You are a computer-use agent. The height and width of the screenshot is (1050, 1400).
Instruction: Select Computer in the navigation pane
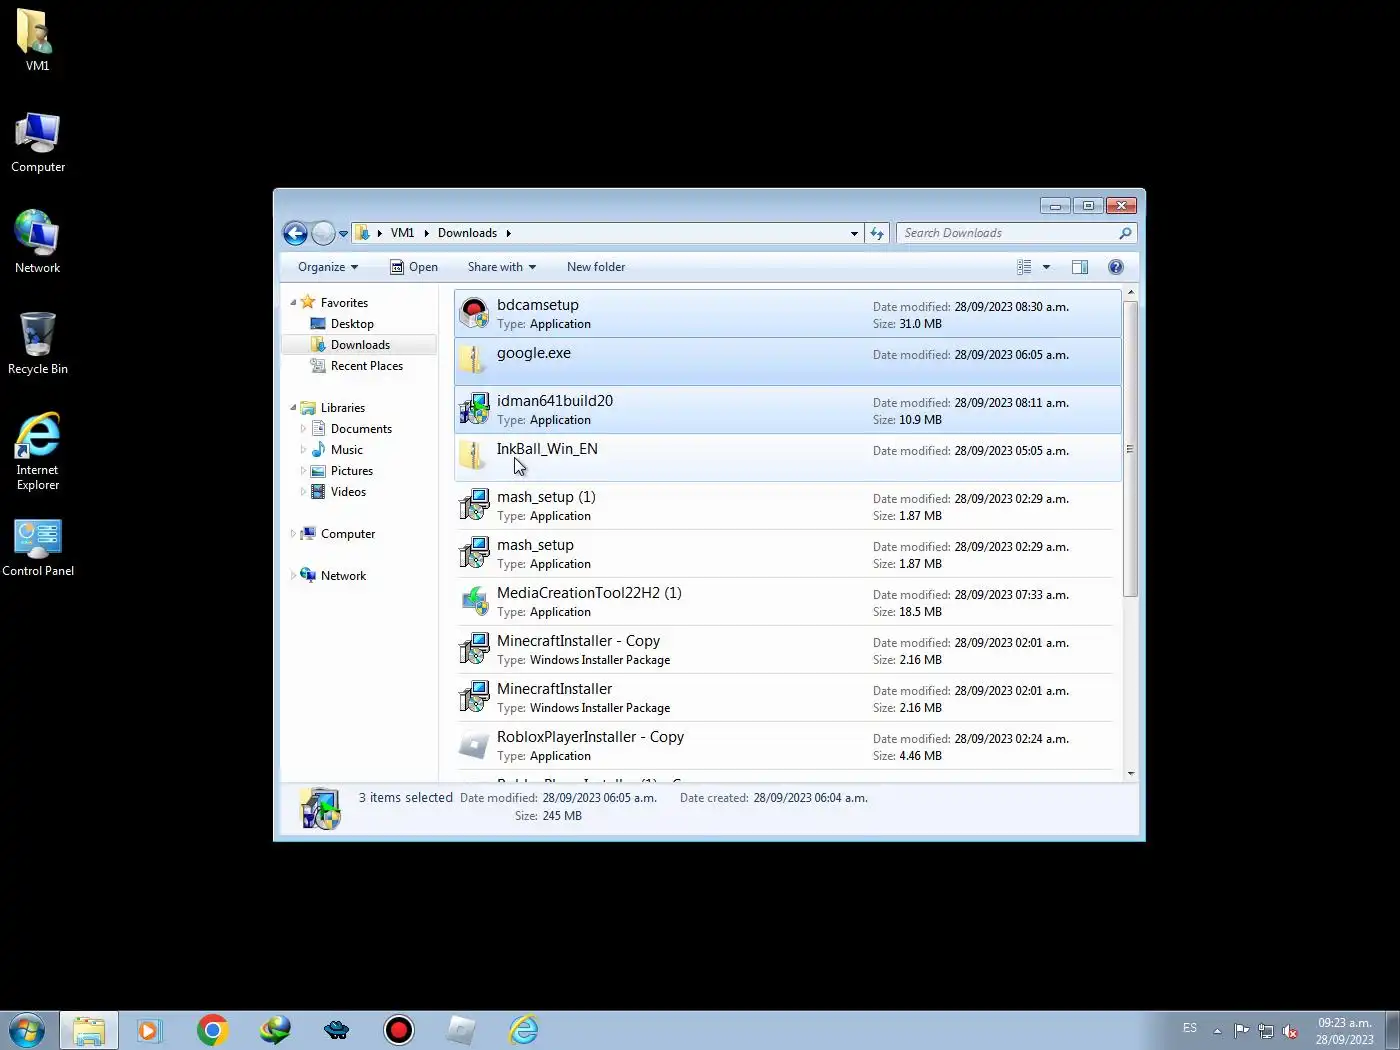347,534
